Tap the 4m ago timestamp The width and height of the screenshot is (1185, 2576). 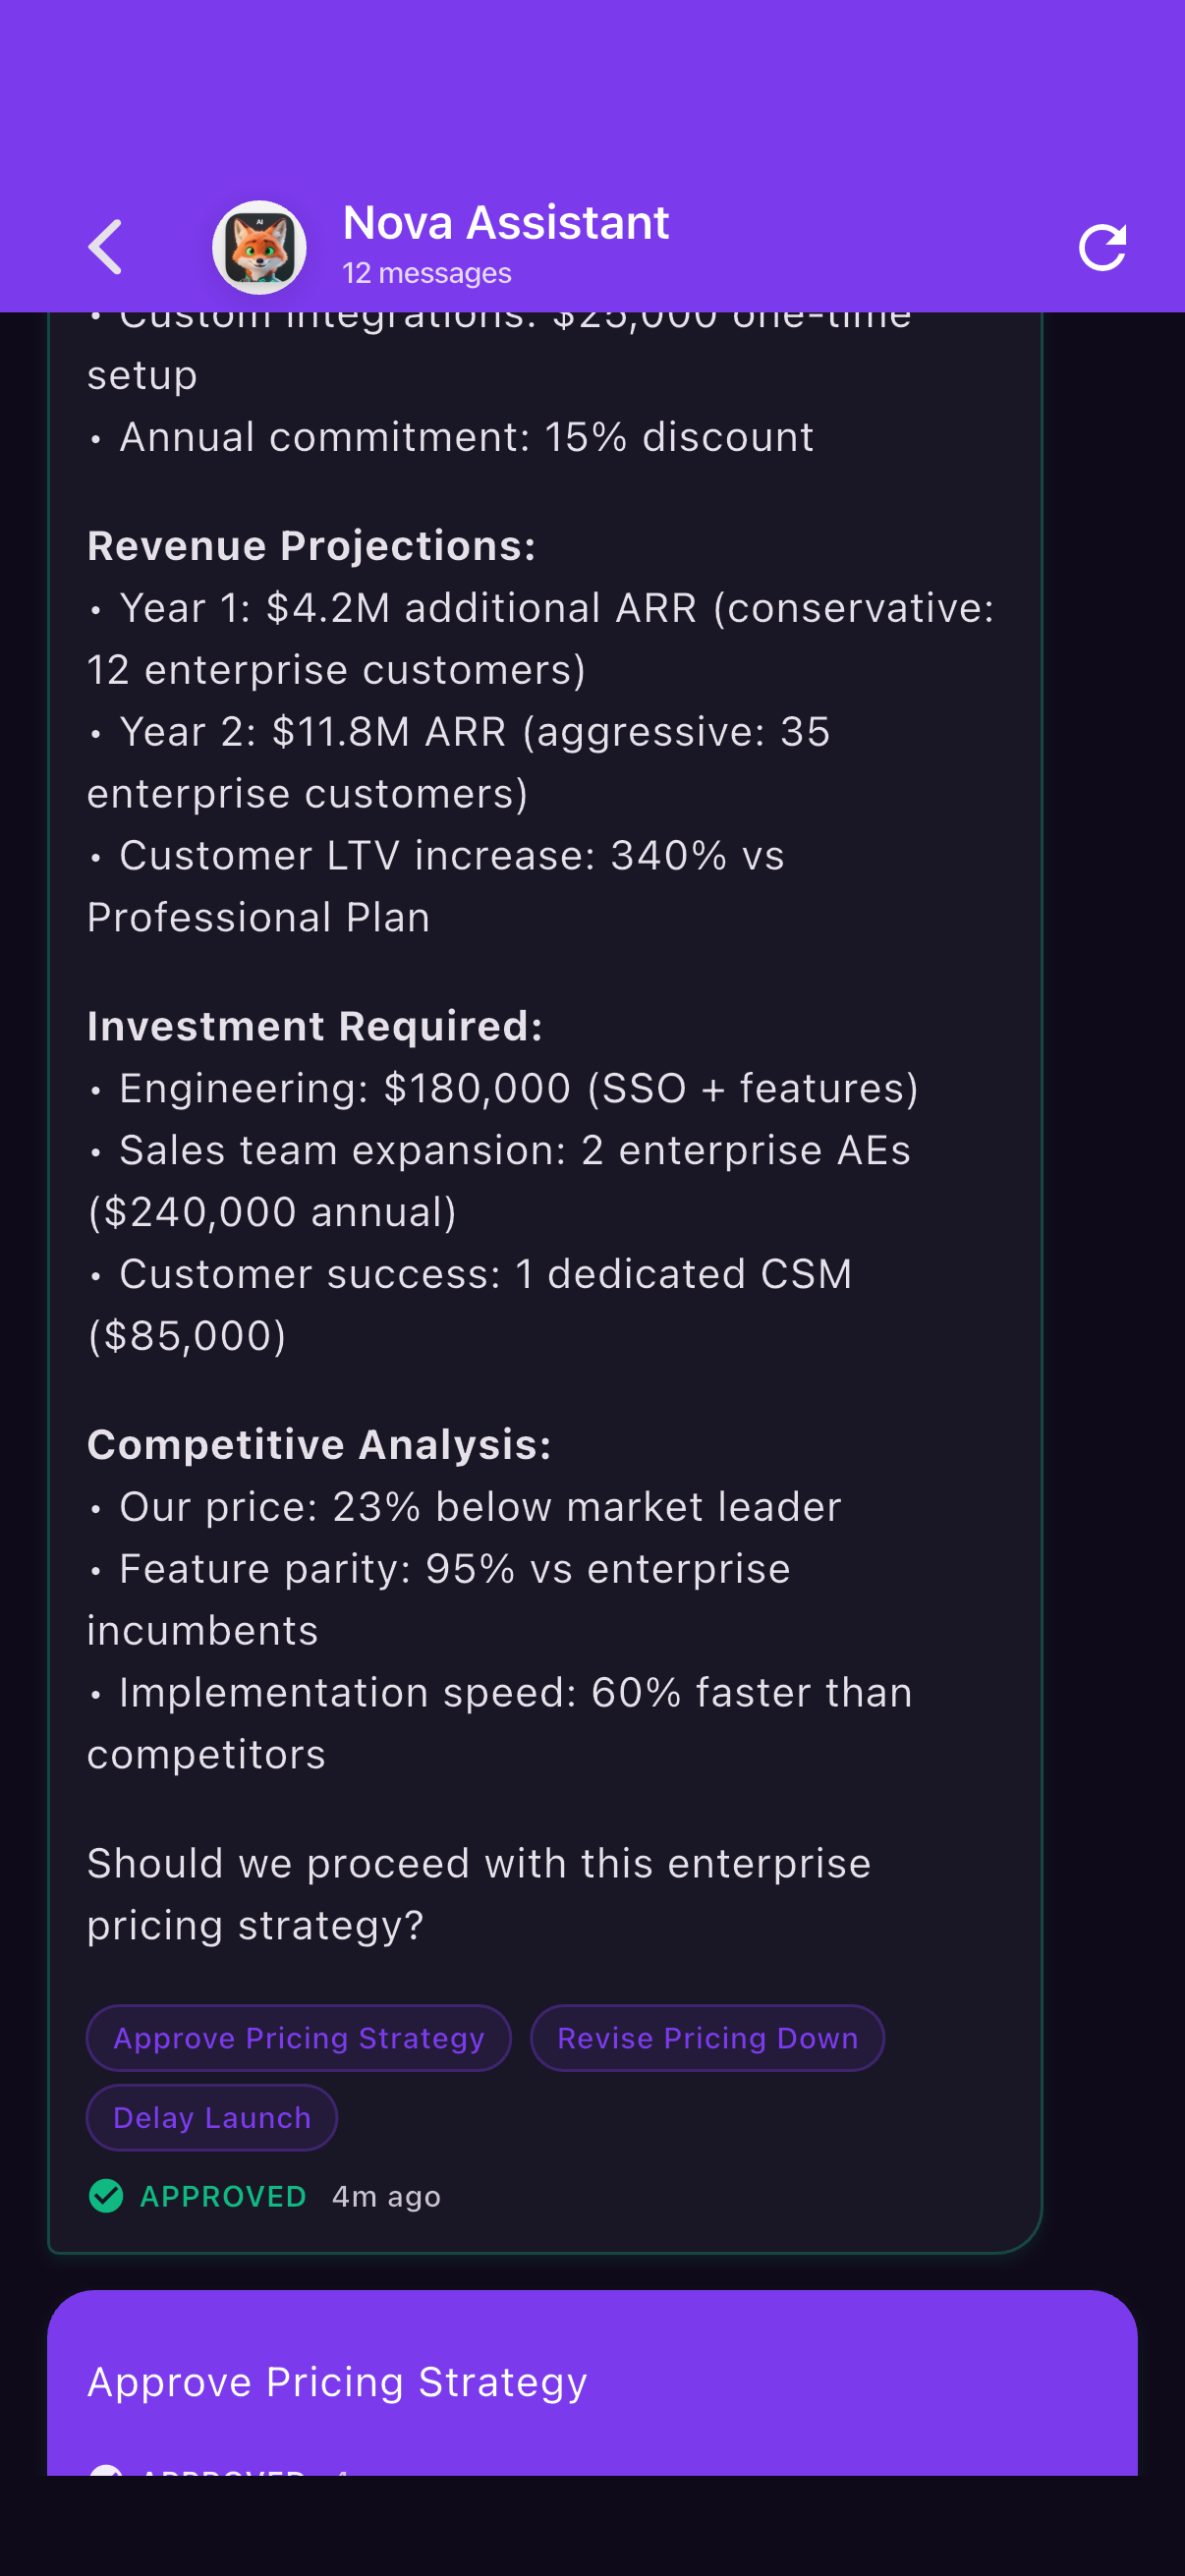click(386, 2196)
